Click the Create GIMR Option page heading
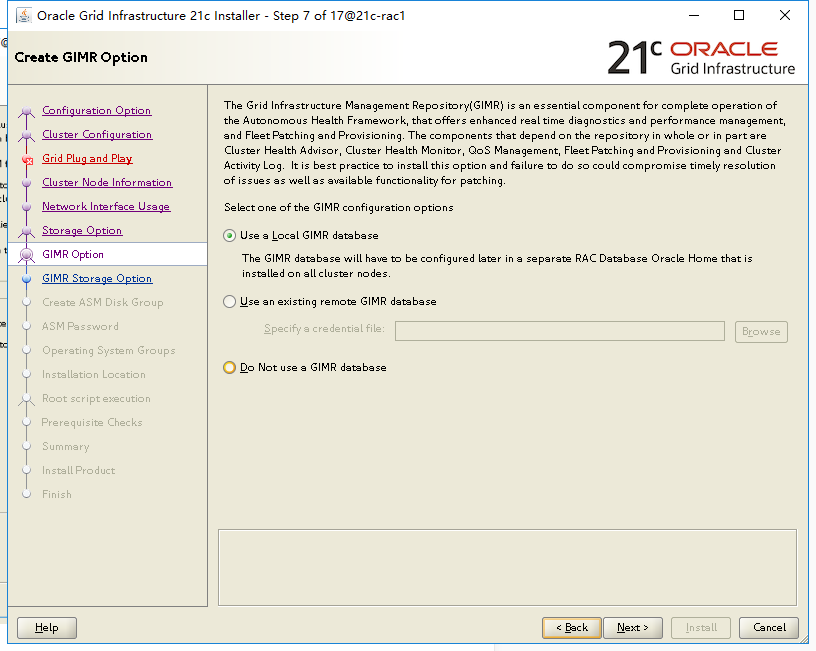 (81, 57)
